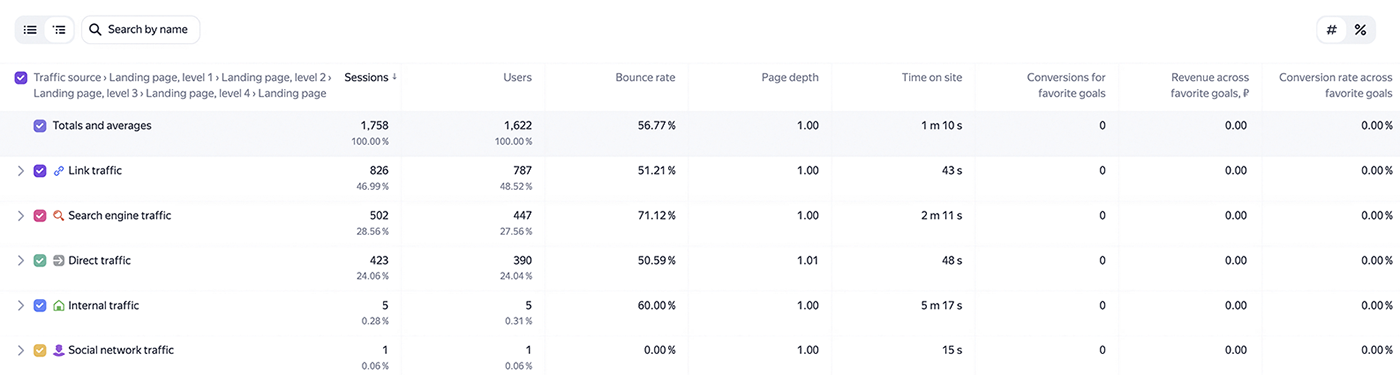
Task: Expand the Direct traffic row
Action: tap(20, 261)
